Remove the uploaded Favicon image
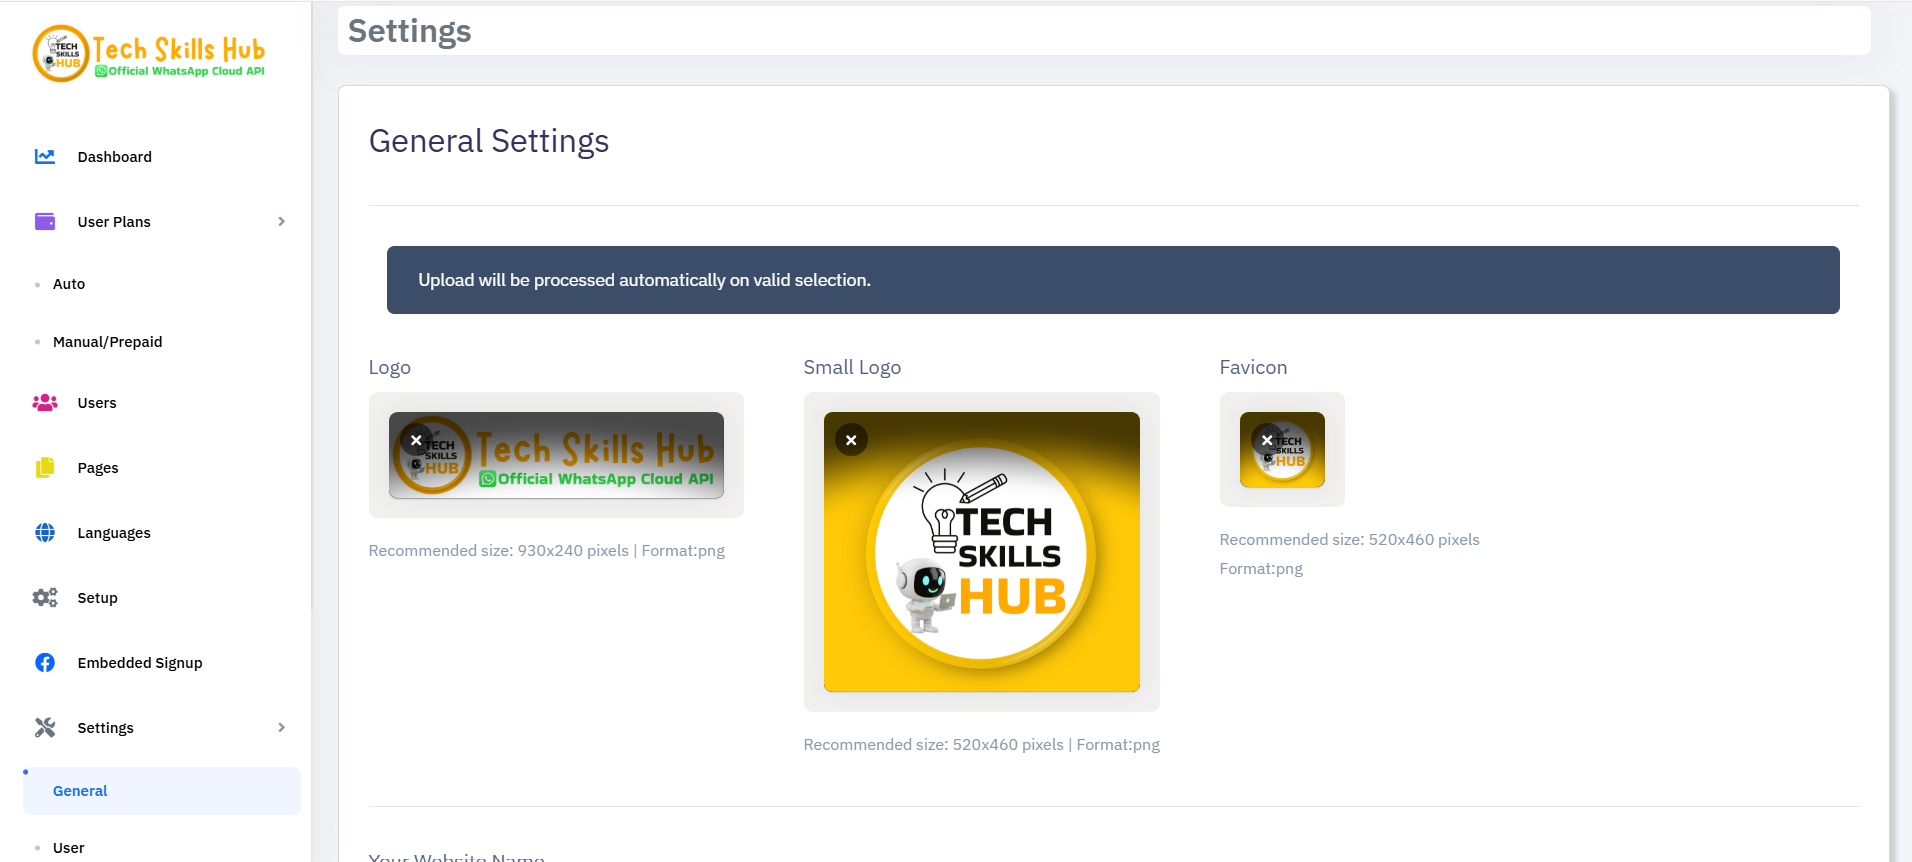 point(1267,440)
